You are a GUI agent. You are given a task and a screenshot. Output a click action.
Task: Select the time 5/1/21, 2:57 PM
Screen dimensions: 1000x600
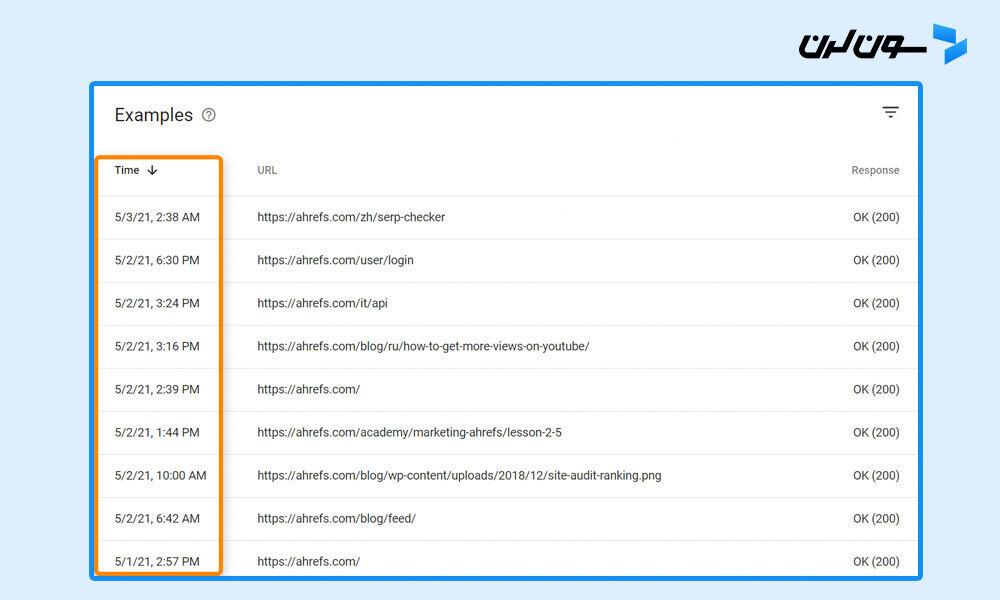pyautogui.click(x=157, y=561)
